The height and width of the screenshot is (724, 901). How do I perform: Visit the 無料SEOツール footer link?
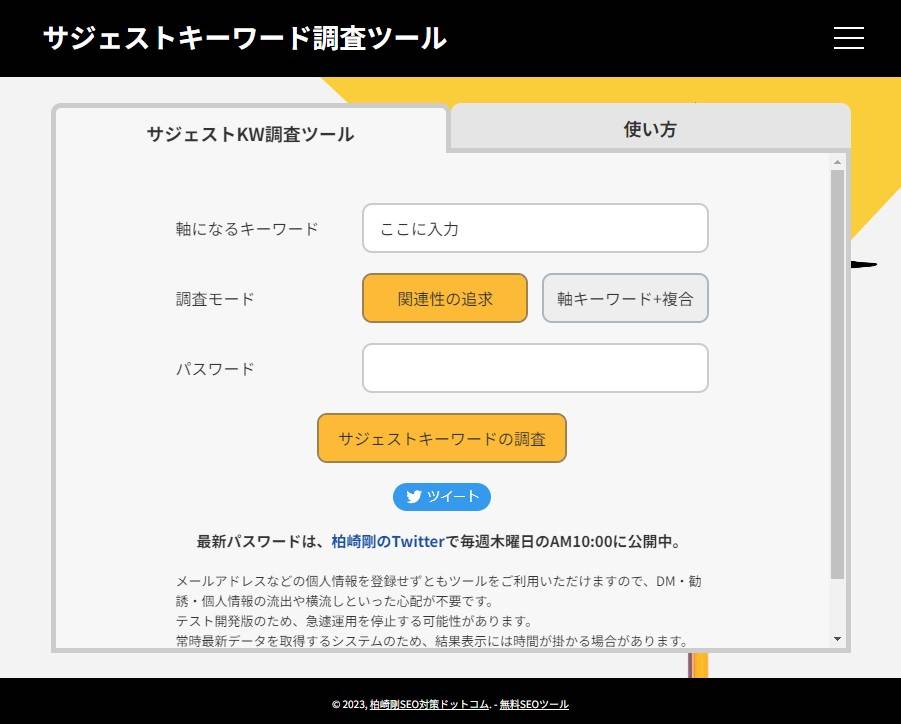534,704
